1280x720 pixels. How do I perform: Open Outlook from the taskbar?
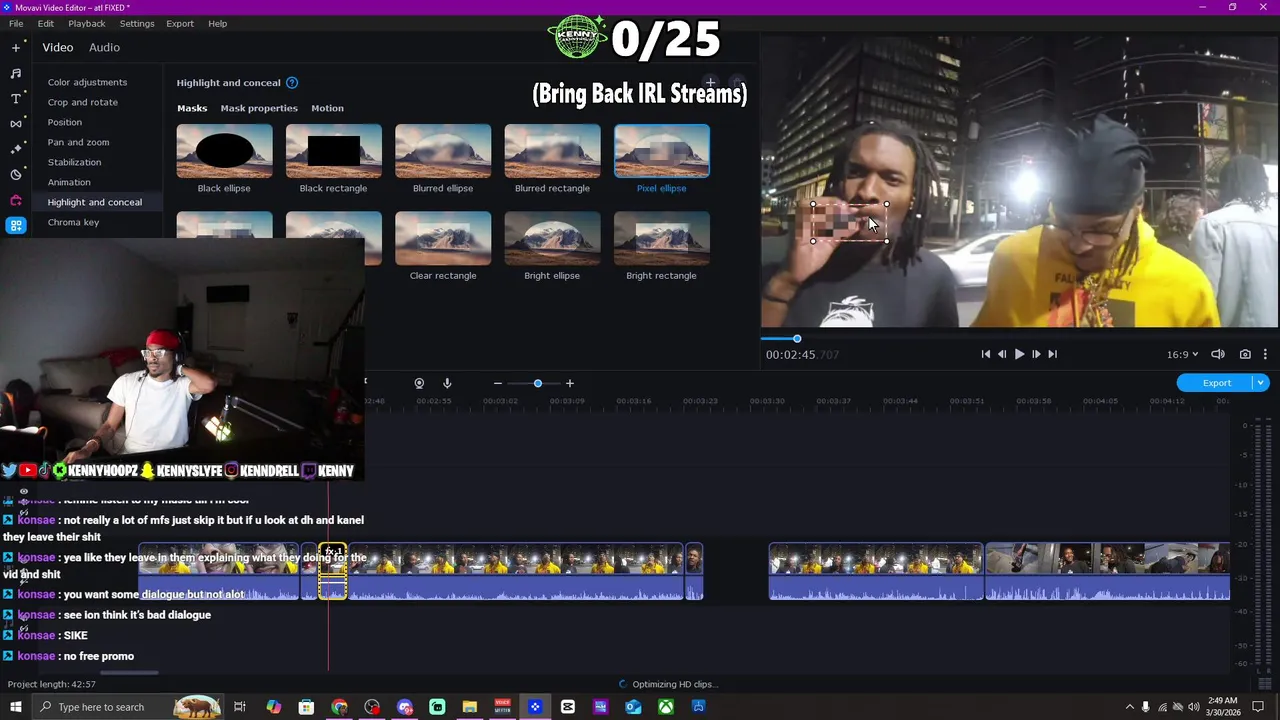(x=633, y=707)
